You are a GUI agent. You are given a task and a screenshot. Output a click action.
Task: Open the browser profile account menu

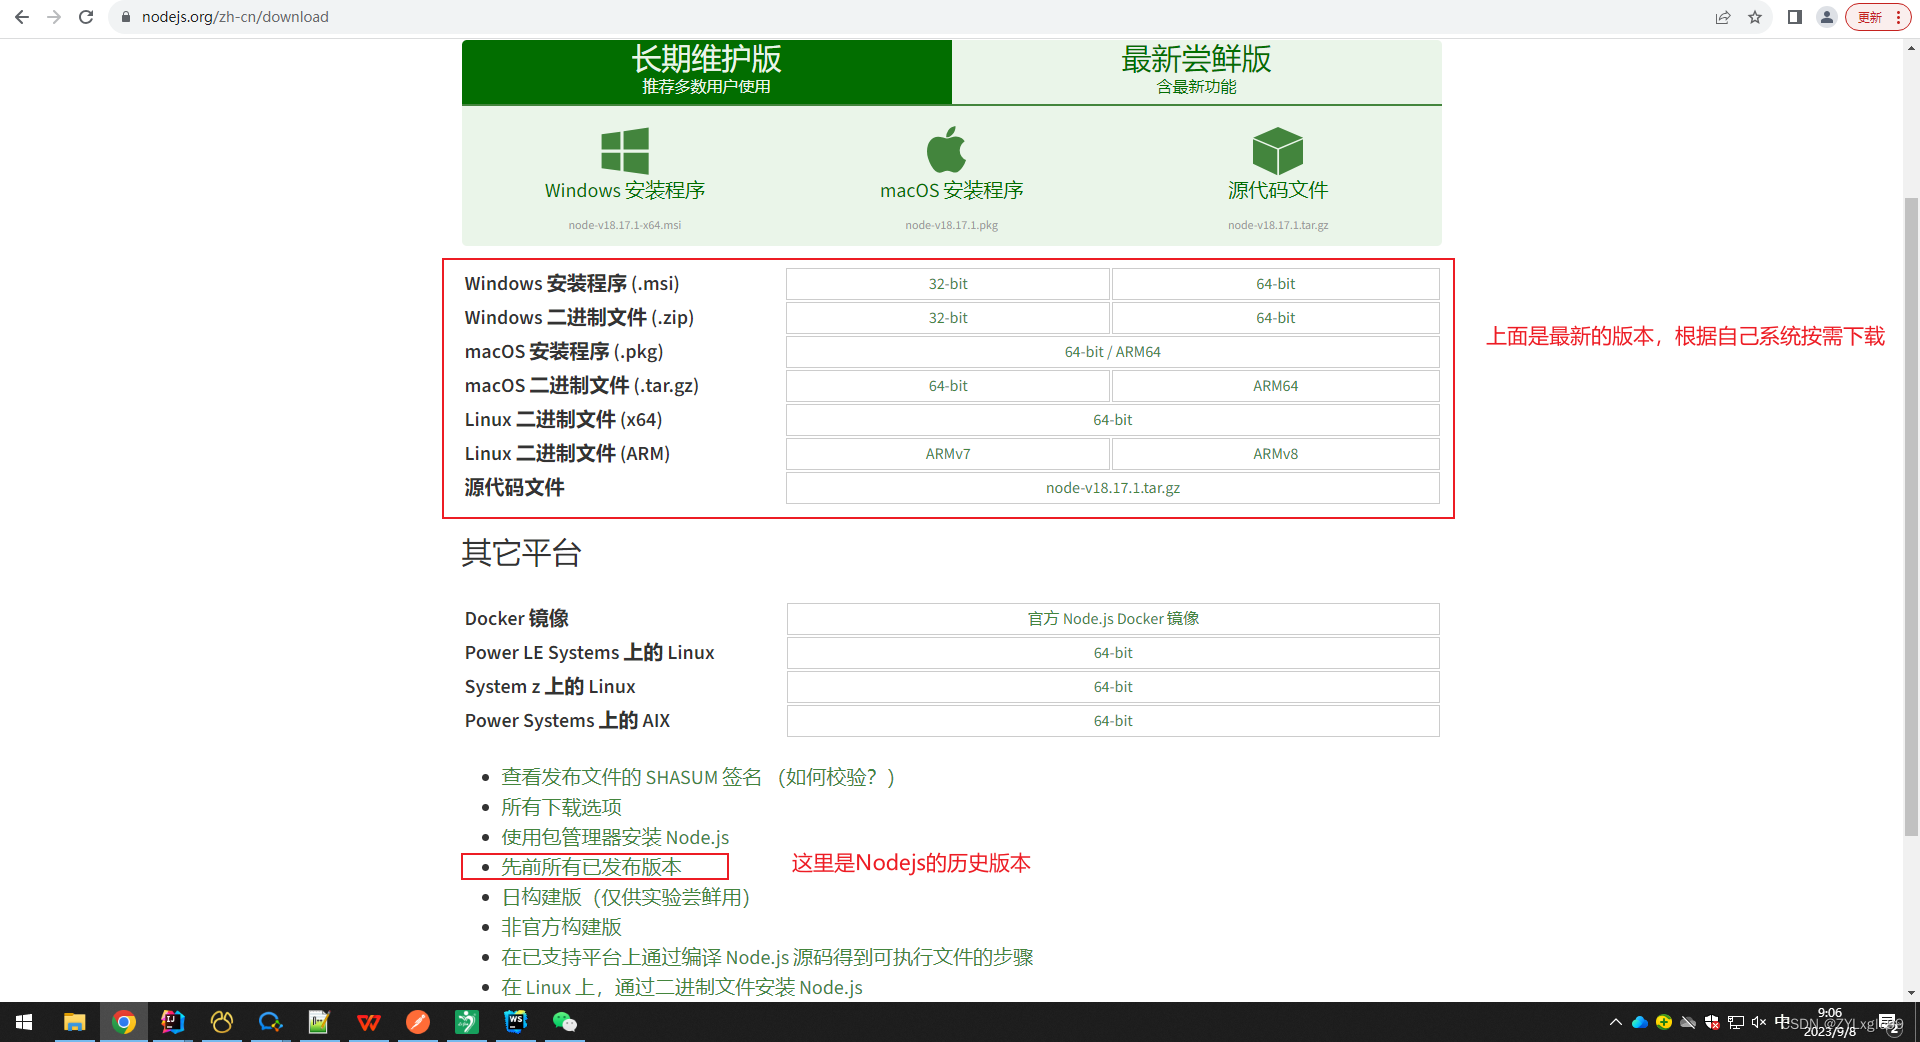click(1827, 17)
